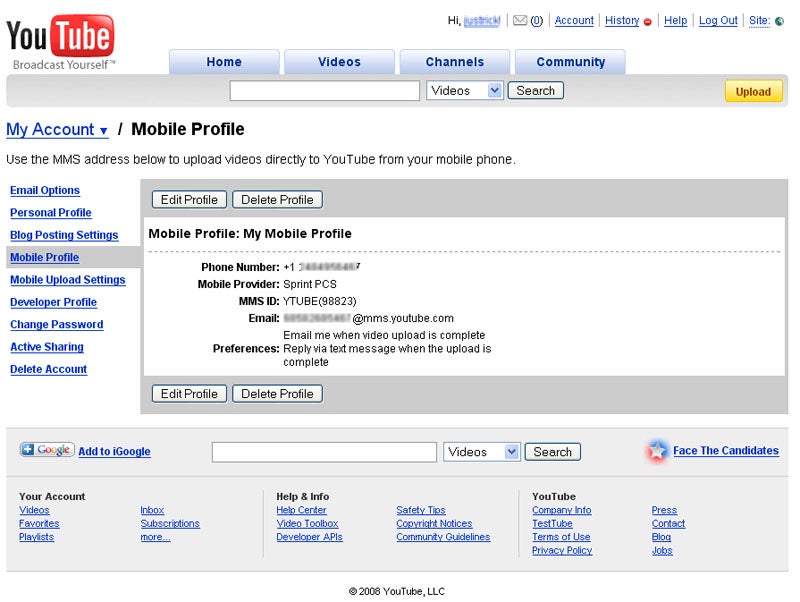Open the Help link in header
The width and height of the screenshot is (800, 602).
point(676,20)
